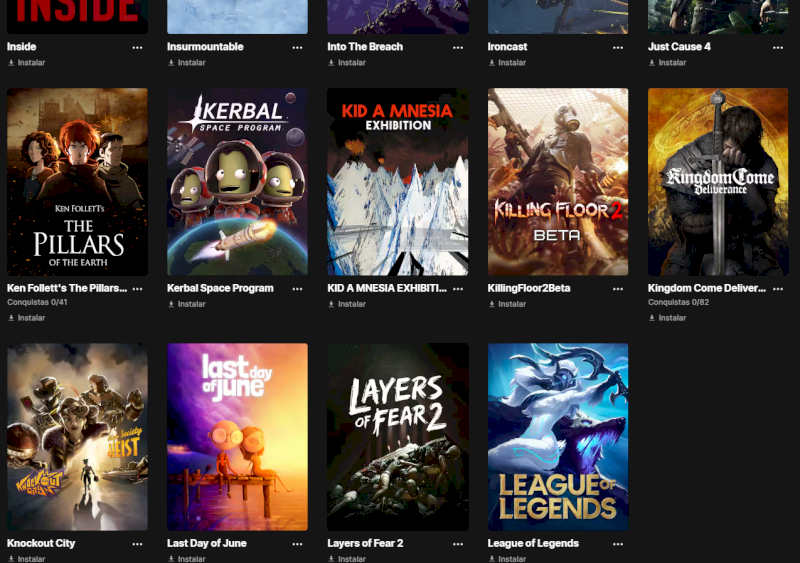This screenshot has height=563, width=800.
Task: Expand the options menu for League of Legends
Action: (618, 544)
